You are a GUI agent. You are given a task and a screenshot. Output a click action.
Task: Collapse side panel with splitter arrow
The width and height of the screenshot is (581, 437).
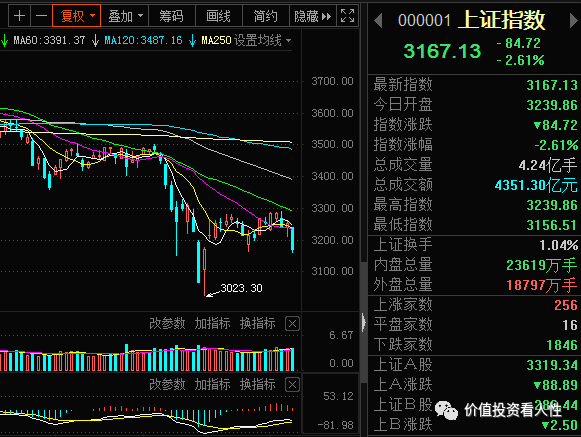(364, 322)
